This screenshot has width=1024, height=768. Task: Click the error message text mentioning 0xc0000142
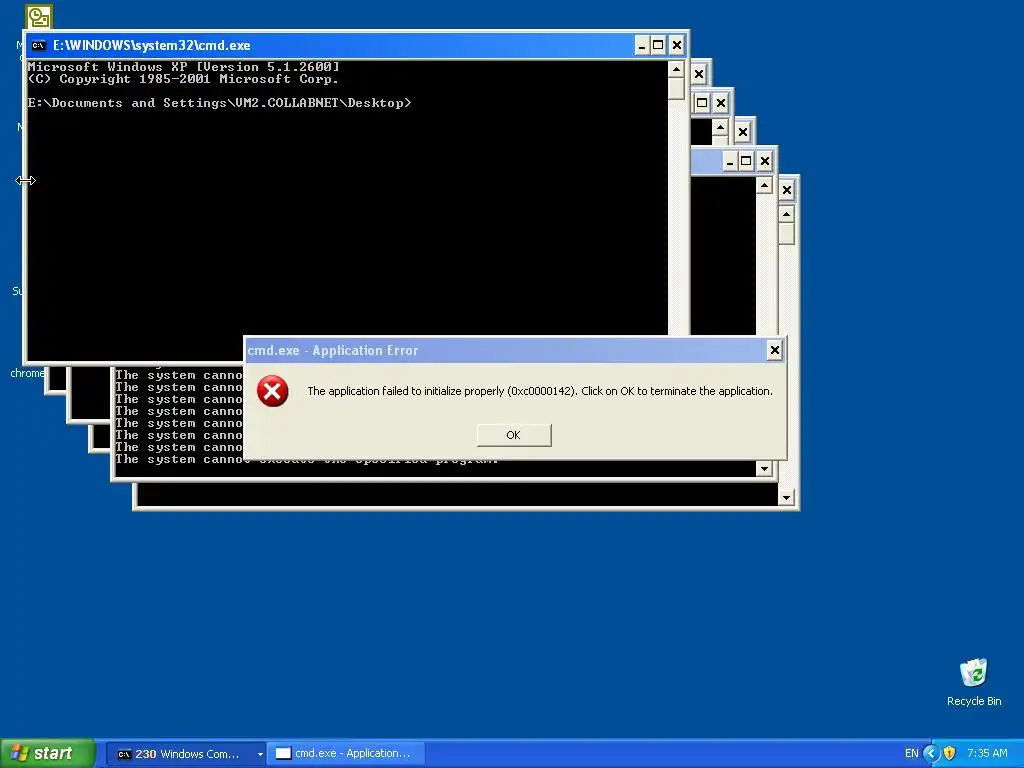[539, 391]
